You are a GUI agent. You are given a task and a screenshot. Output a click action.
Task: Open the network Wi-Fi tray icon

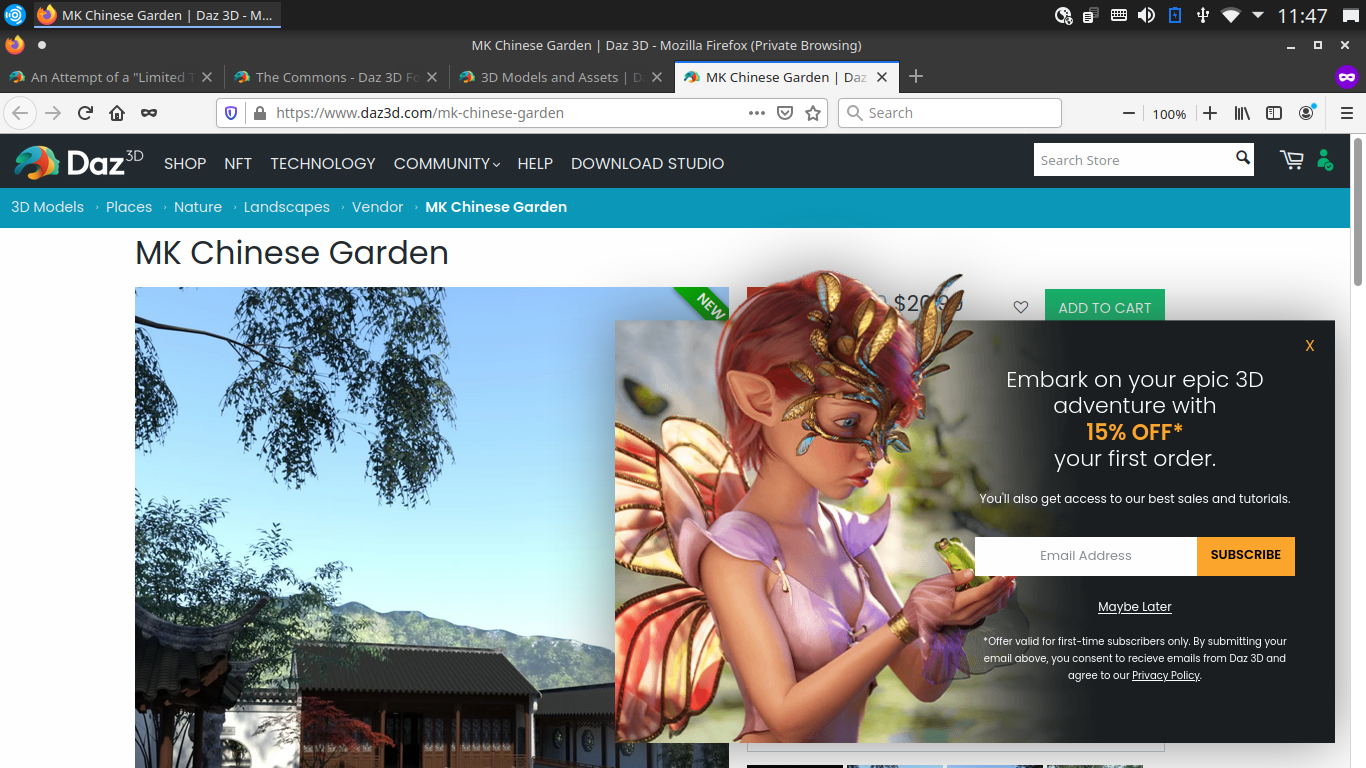[1230, 15]
